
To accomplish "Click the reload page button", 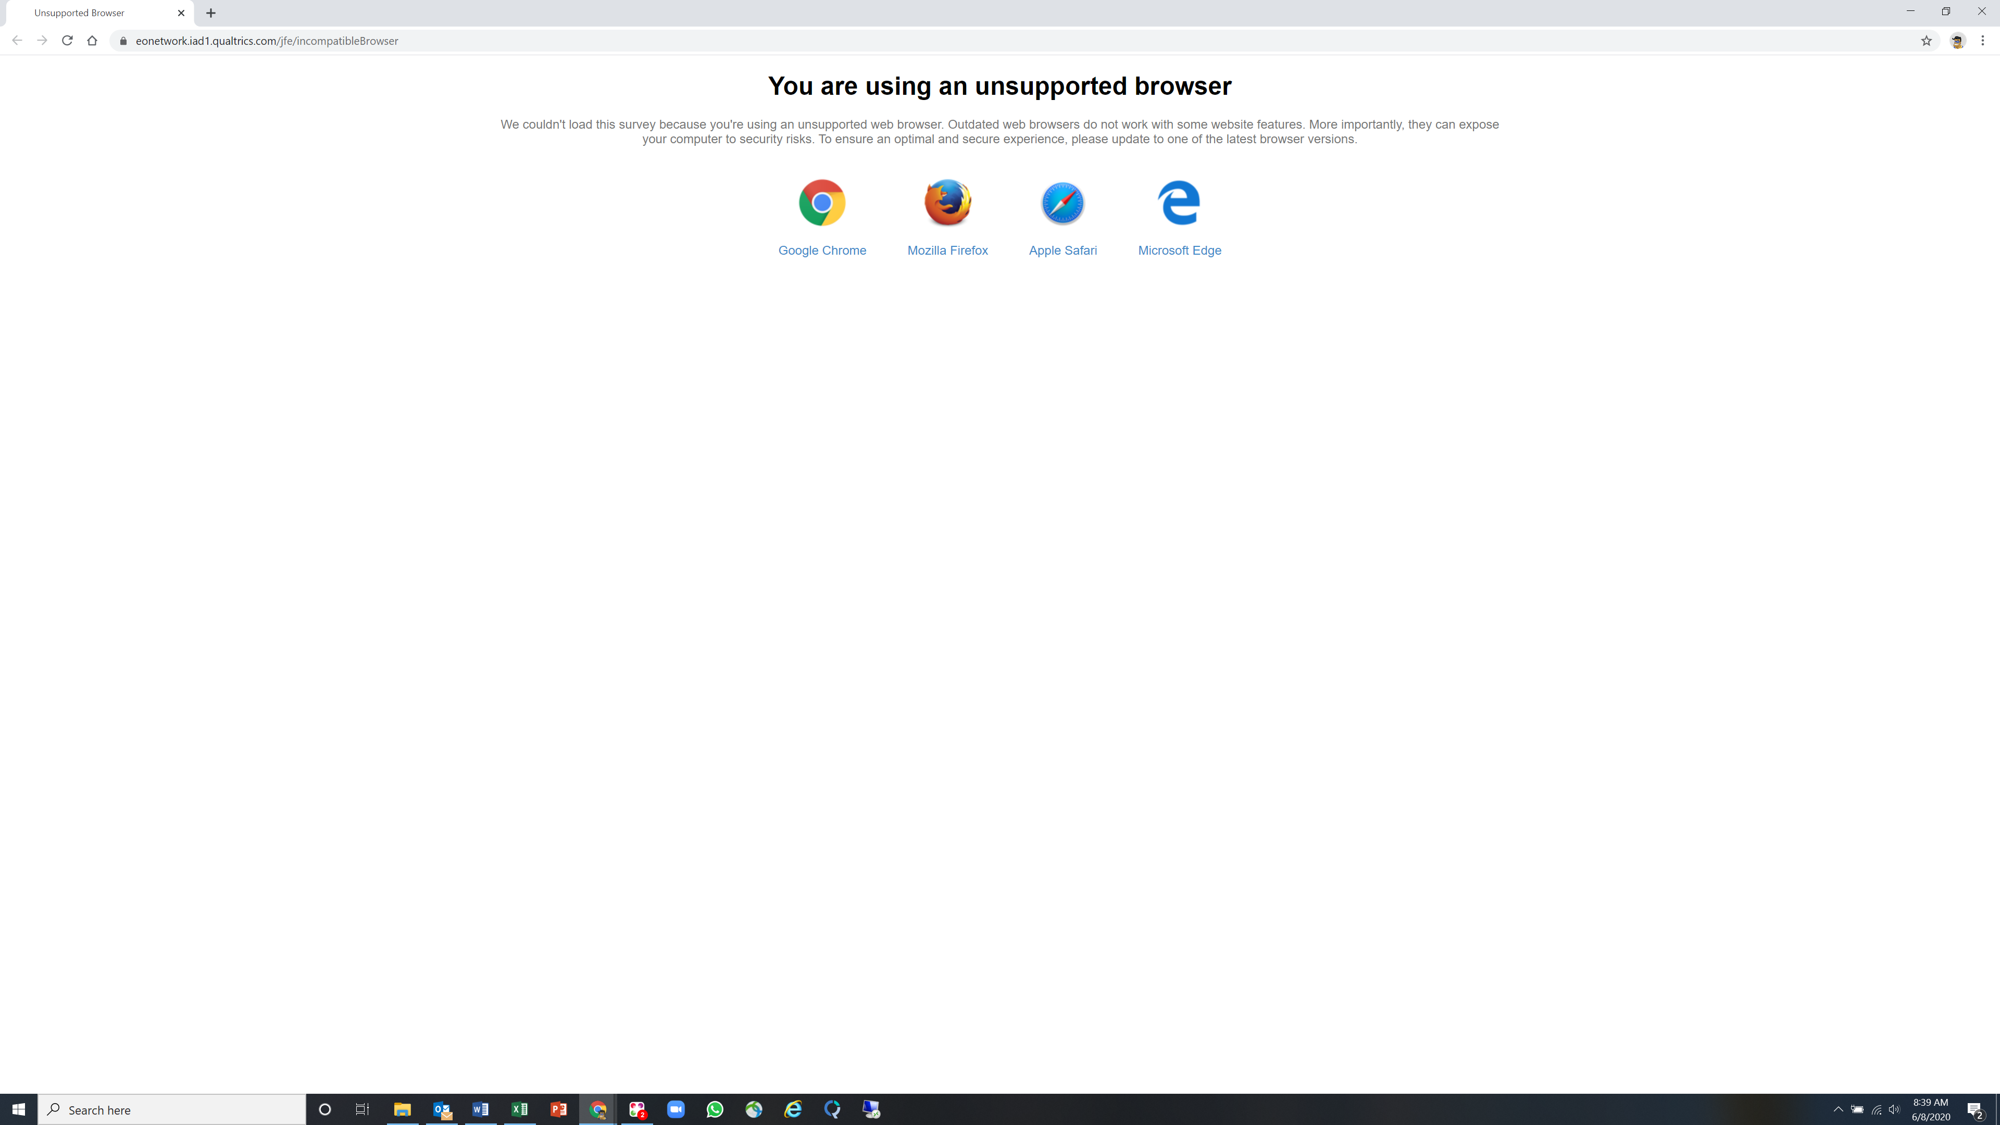I will (x=67, y=41).
